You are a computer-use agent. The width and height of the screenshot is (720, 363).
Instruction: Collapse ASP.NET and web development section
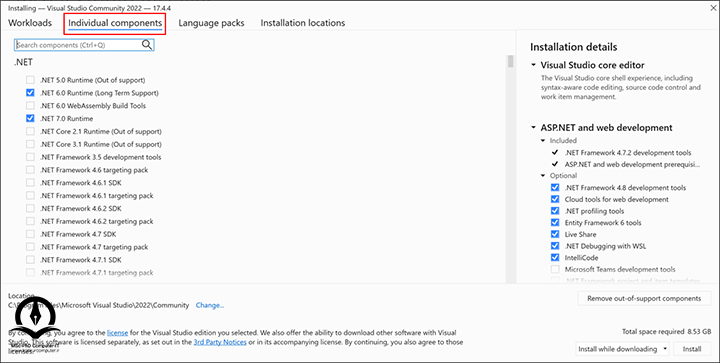pos(533,128)
